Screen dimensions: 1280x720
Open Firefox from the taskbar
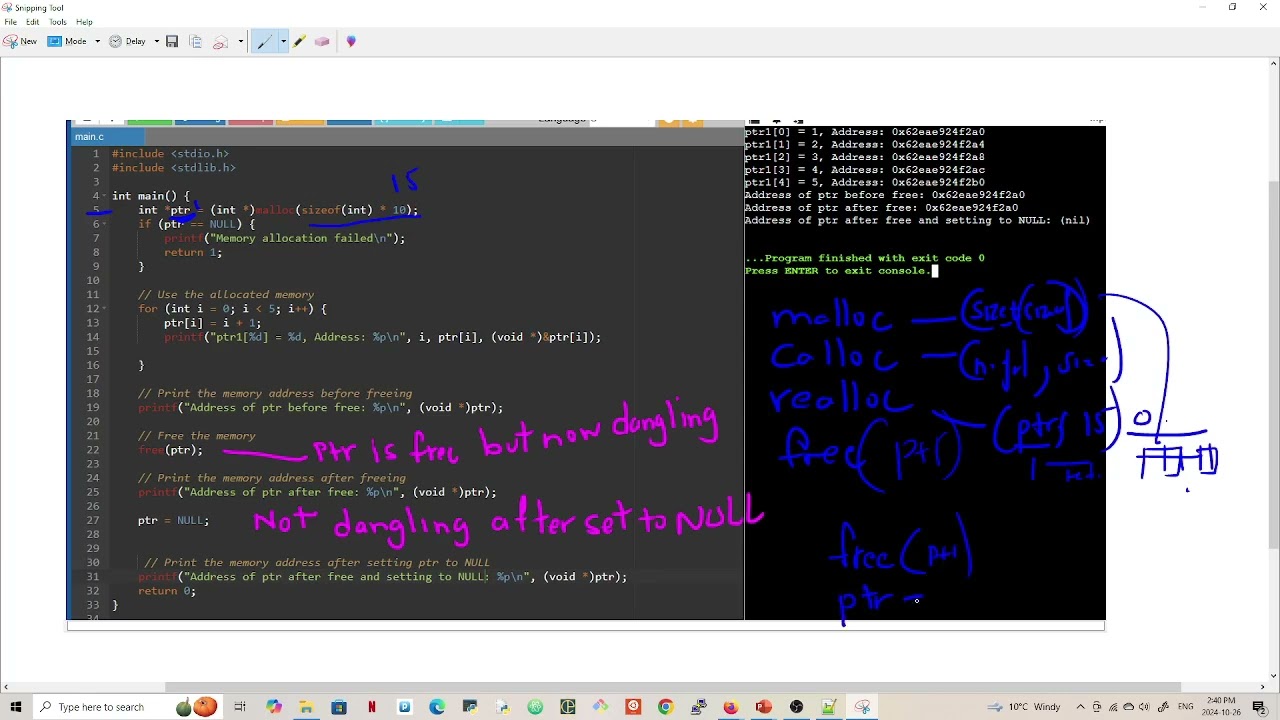(x=731, y=707)
